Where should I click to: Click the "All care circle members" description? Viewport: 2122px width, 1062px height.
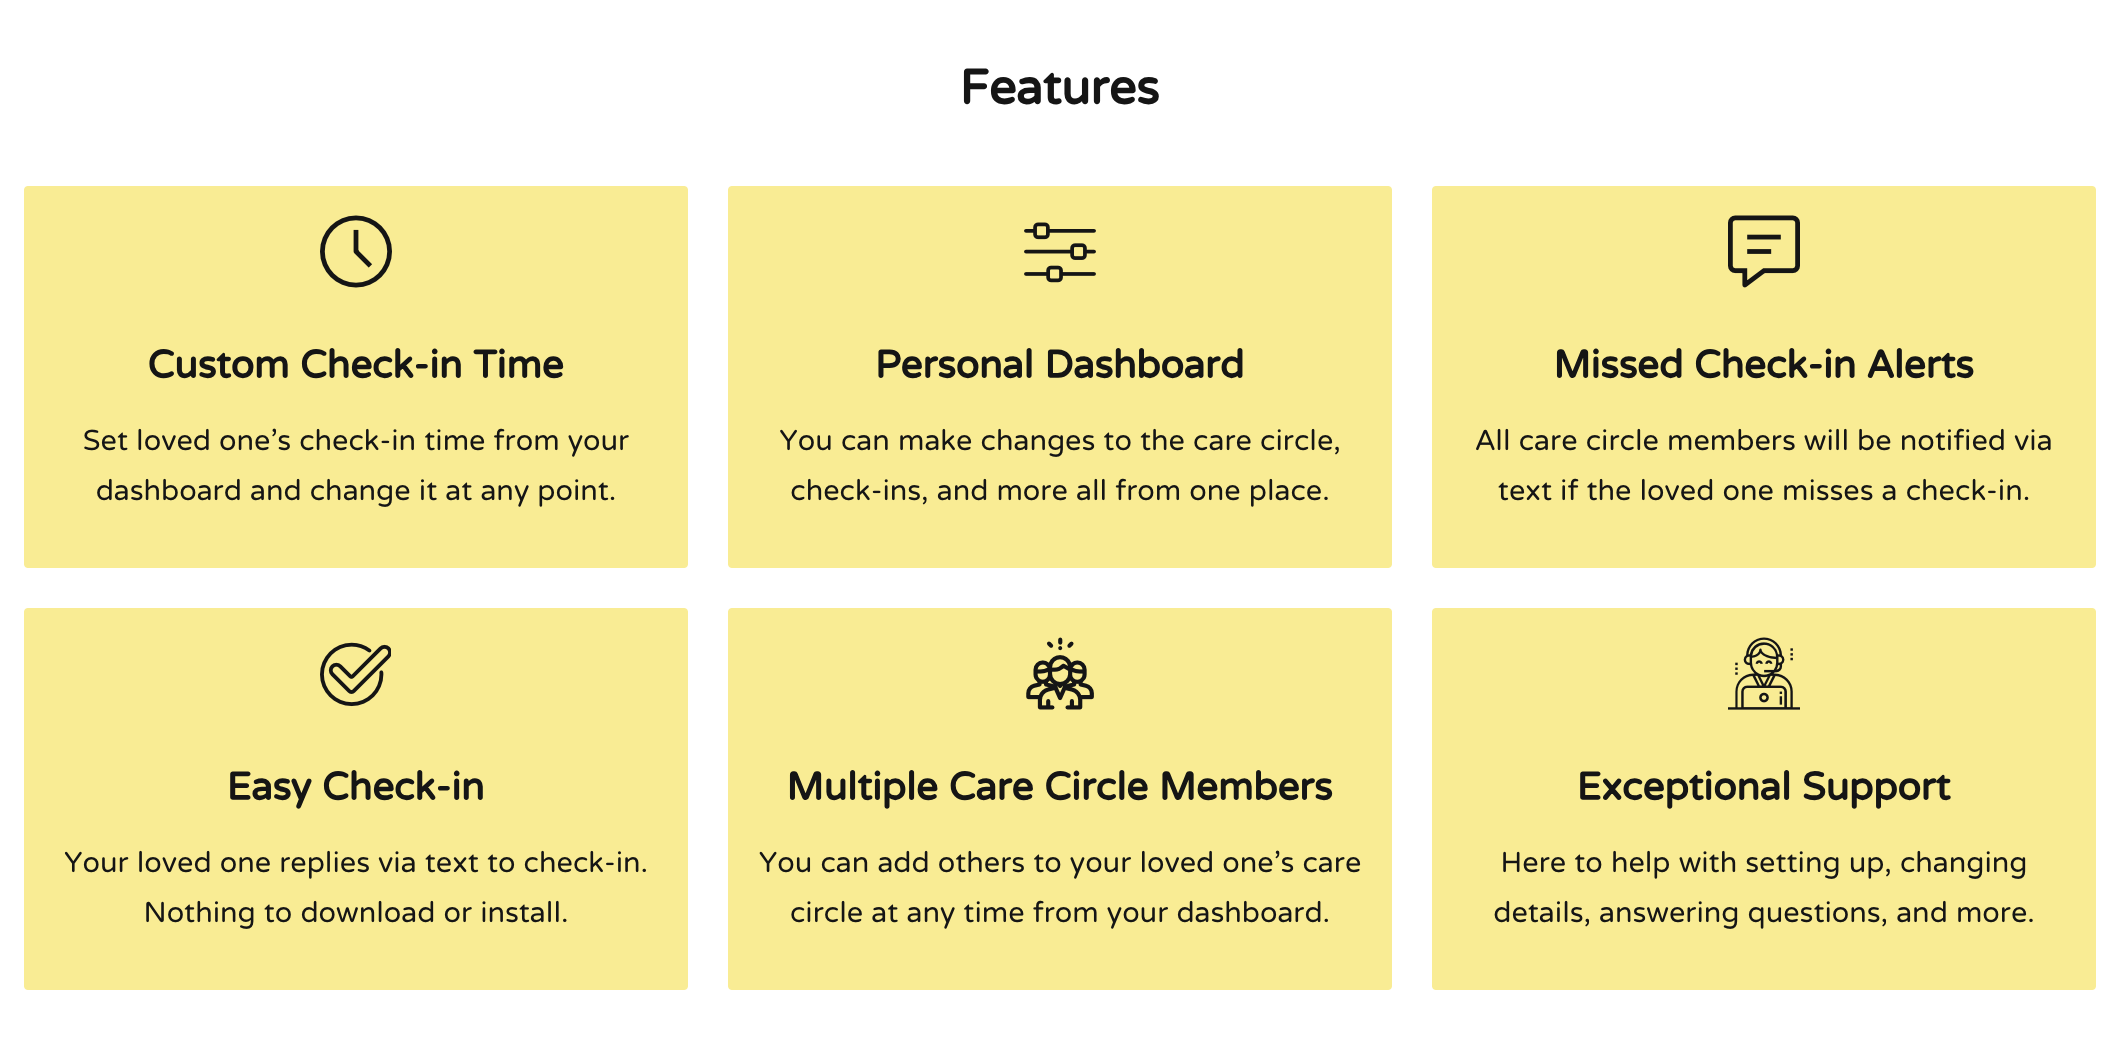1763,440
